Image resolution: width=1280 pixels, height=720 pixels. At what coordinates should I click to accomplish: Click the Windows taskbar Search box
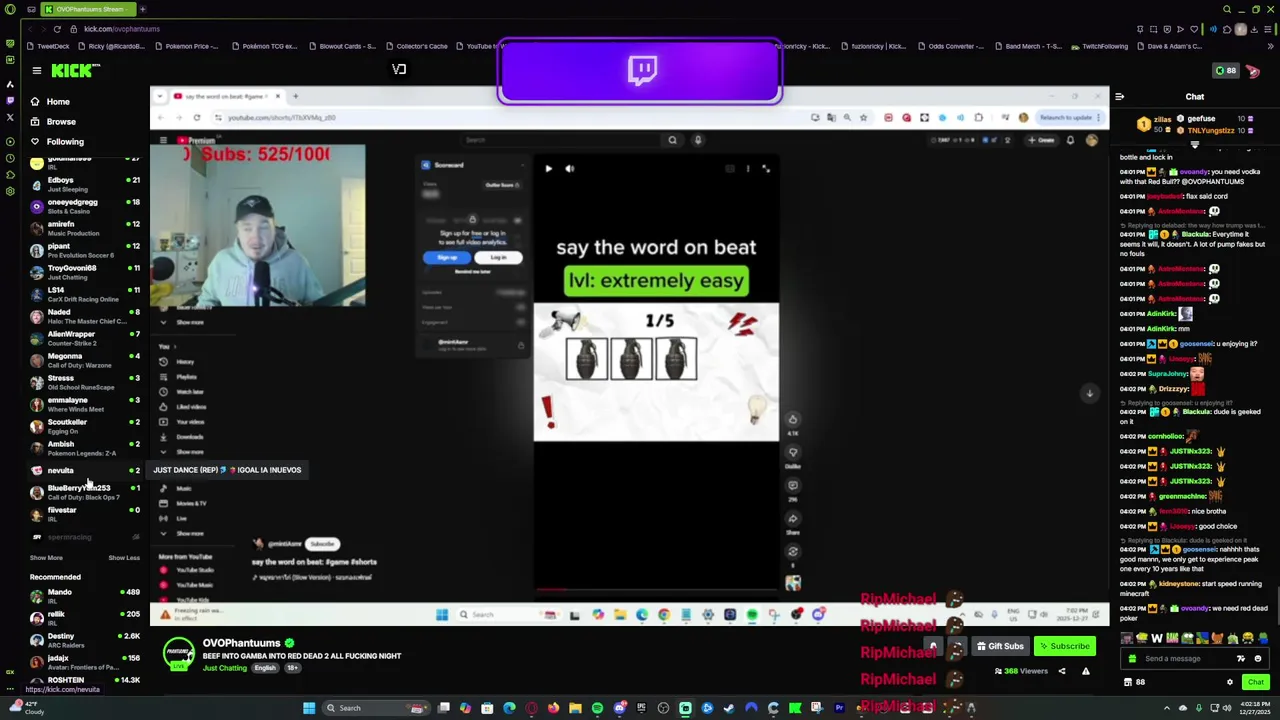click(x=373, y=709)
